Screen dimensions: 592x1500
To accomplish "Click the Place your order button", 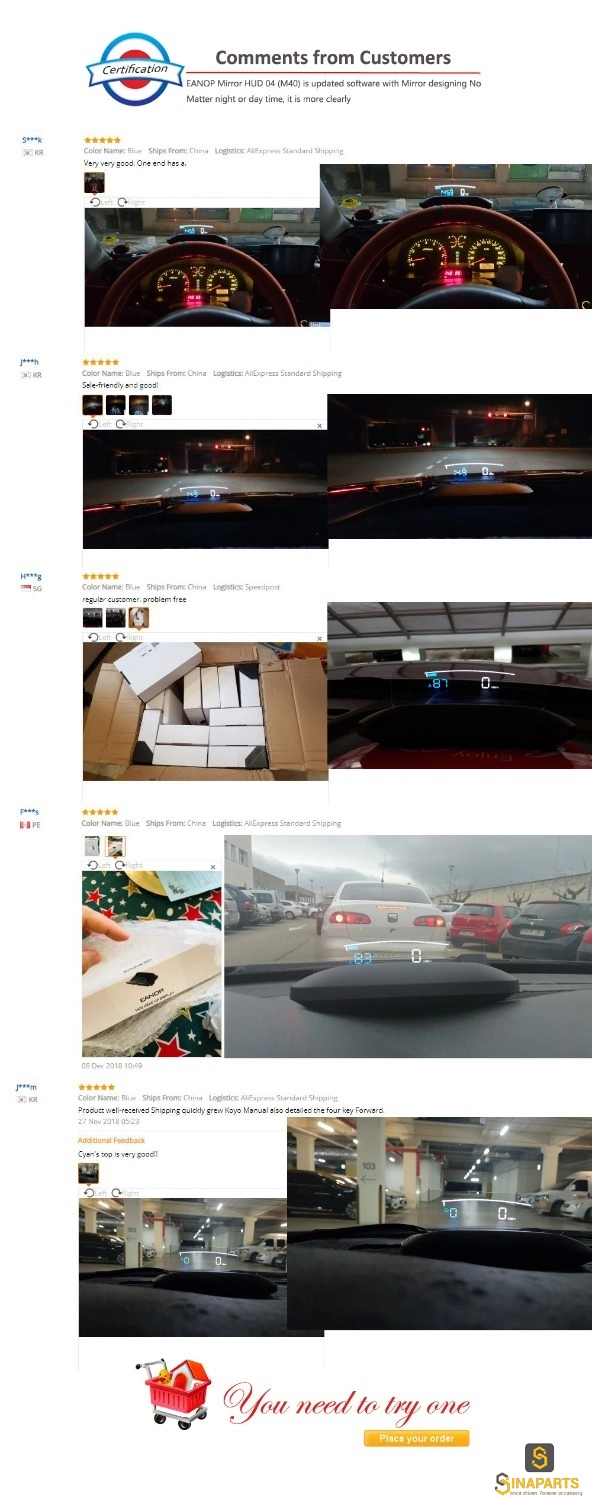I will [x=416, y=1438].
